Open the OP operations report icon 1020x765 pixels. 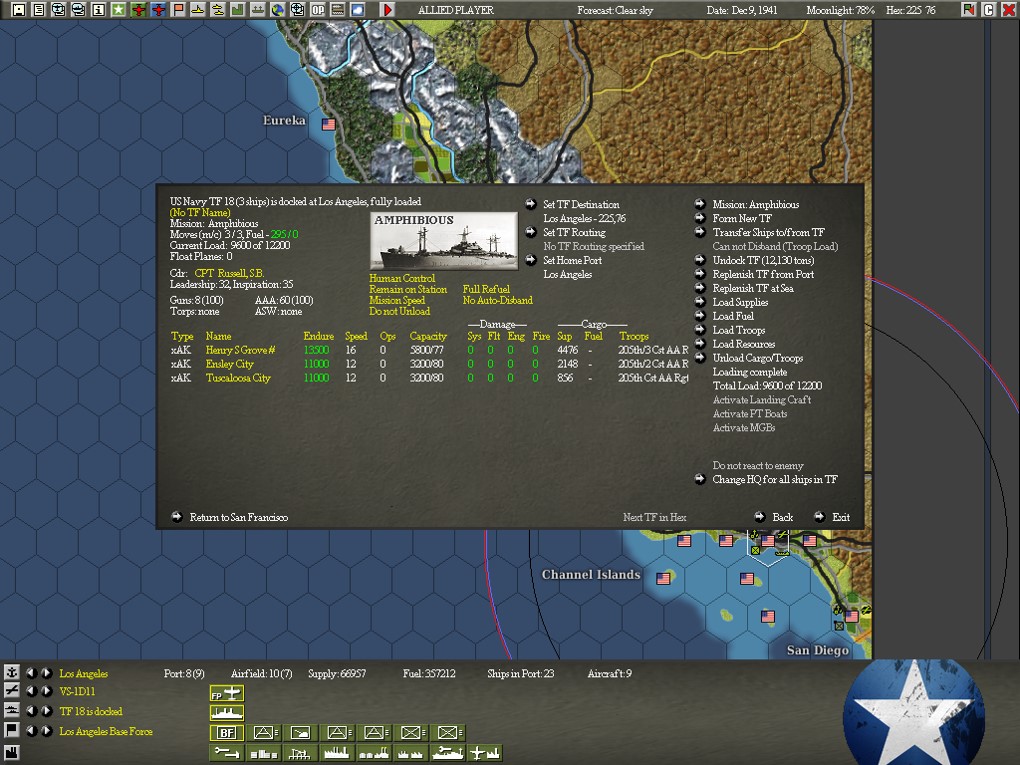click(x=317, y=10)
